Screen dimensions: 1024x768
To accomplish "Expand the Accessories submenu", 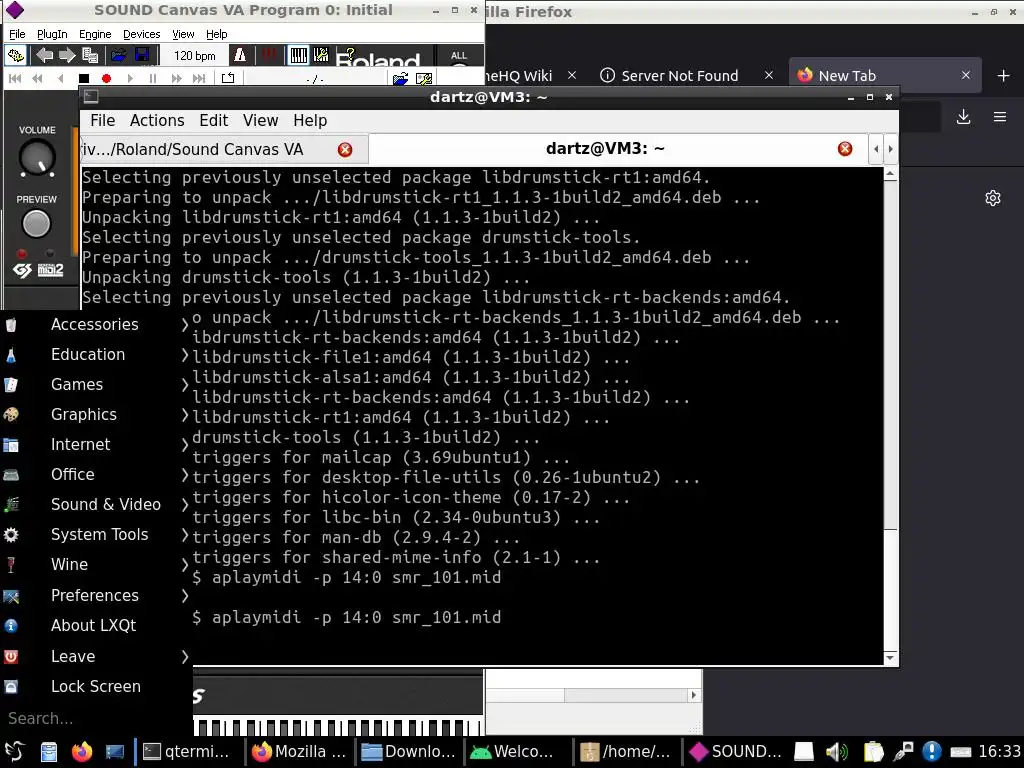I will click(96, 325).
